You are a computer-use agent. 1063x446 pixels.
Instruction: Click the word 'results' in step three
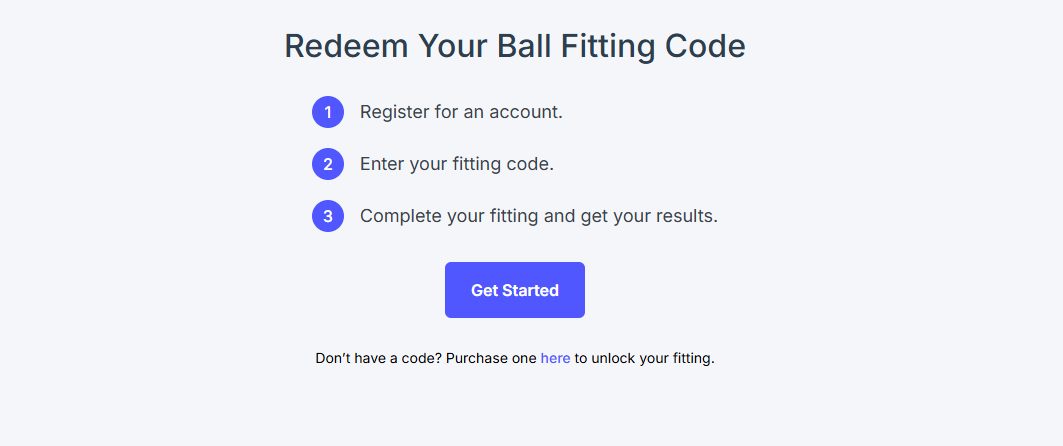click(x=684, y=216)
